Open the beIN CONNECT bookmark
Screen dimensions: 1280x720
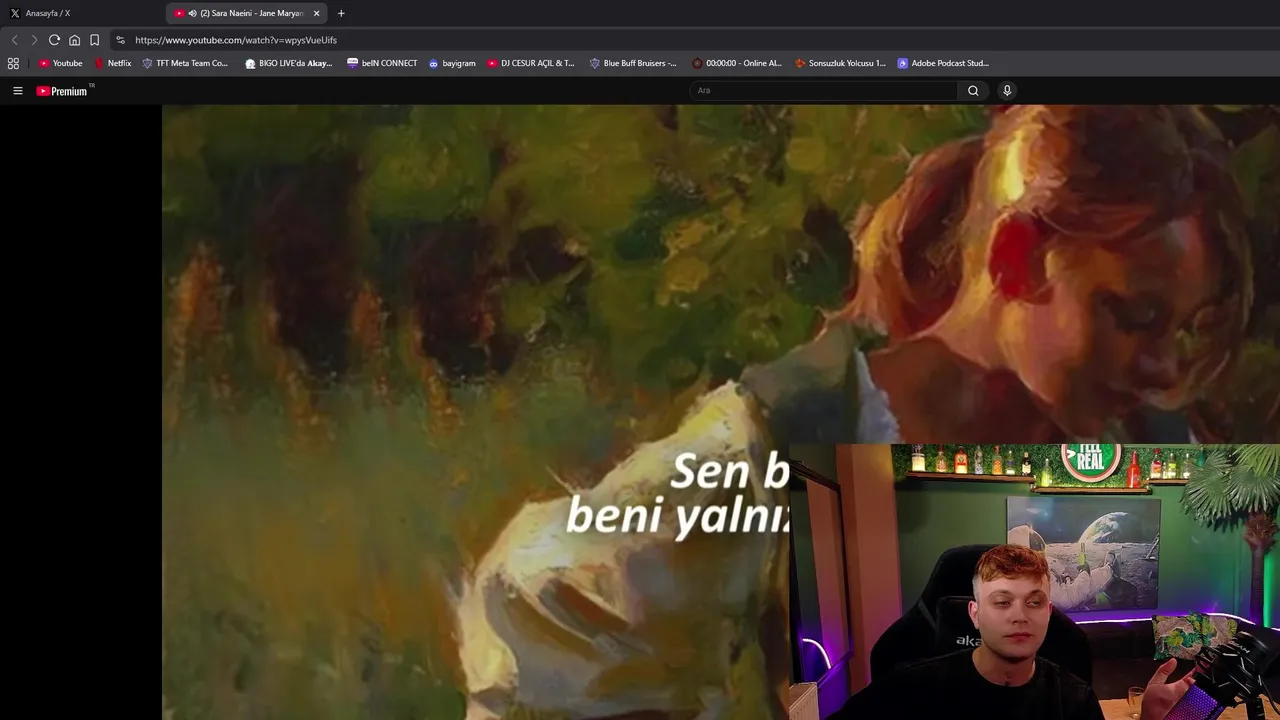[382, 63]
